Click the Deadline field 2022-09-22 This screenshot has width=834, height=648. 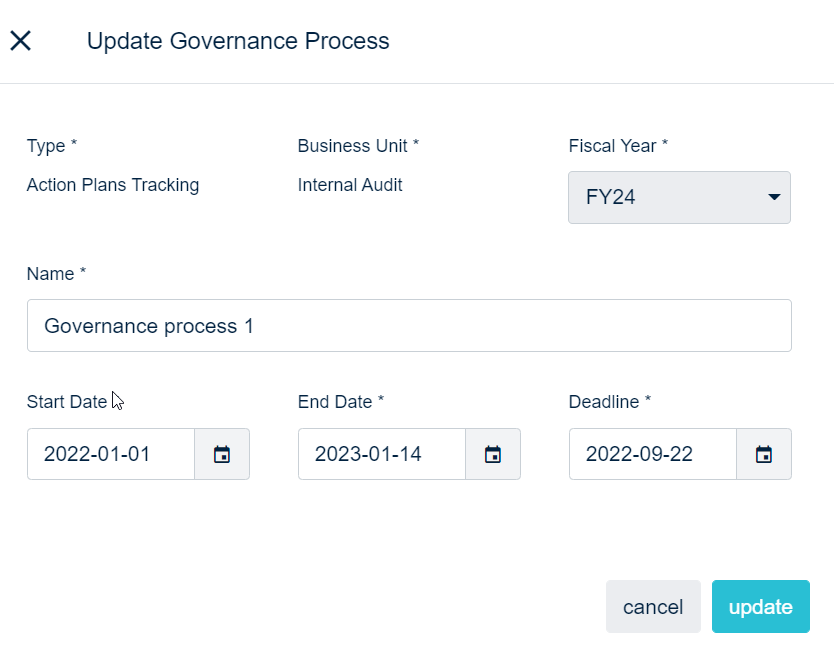click(x=653, y=454)
